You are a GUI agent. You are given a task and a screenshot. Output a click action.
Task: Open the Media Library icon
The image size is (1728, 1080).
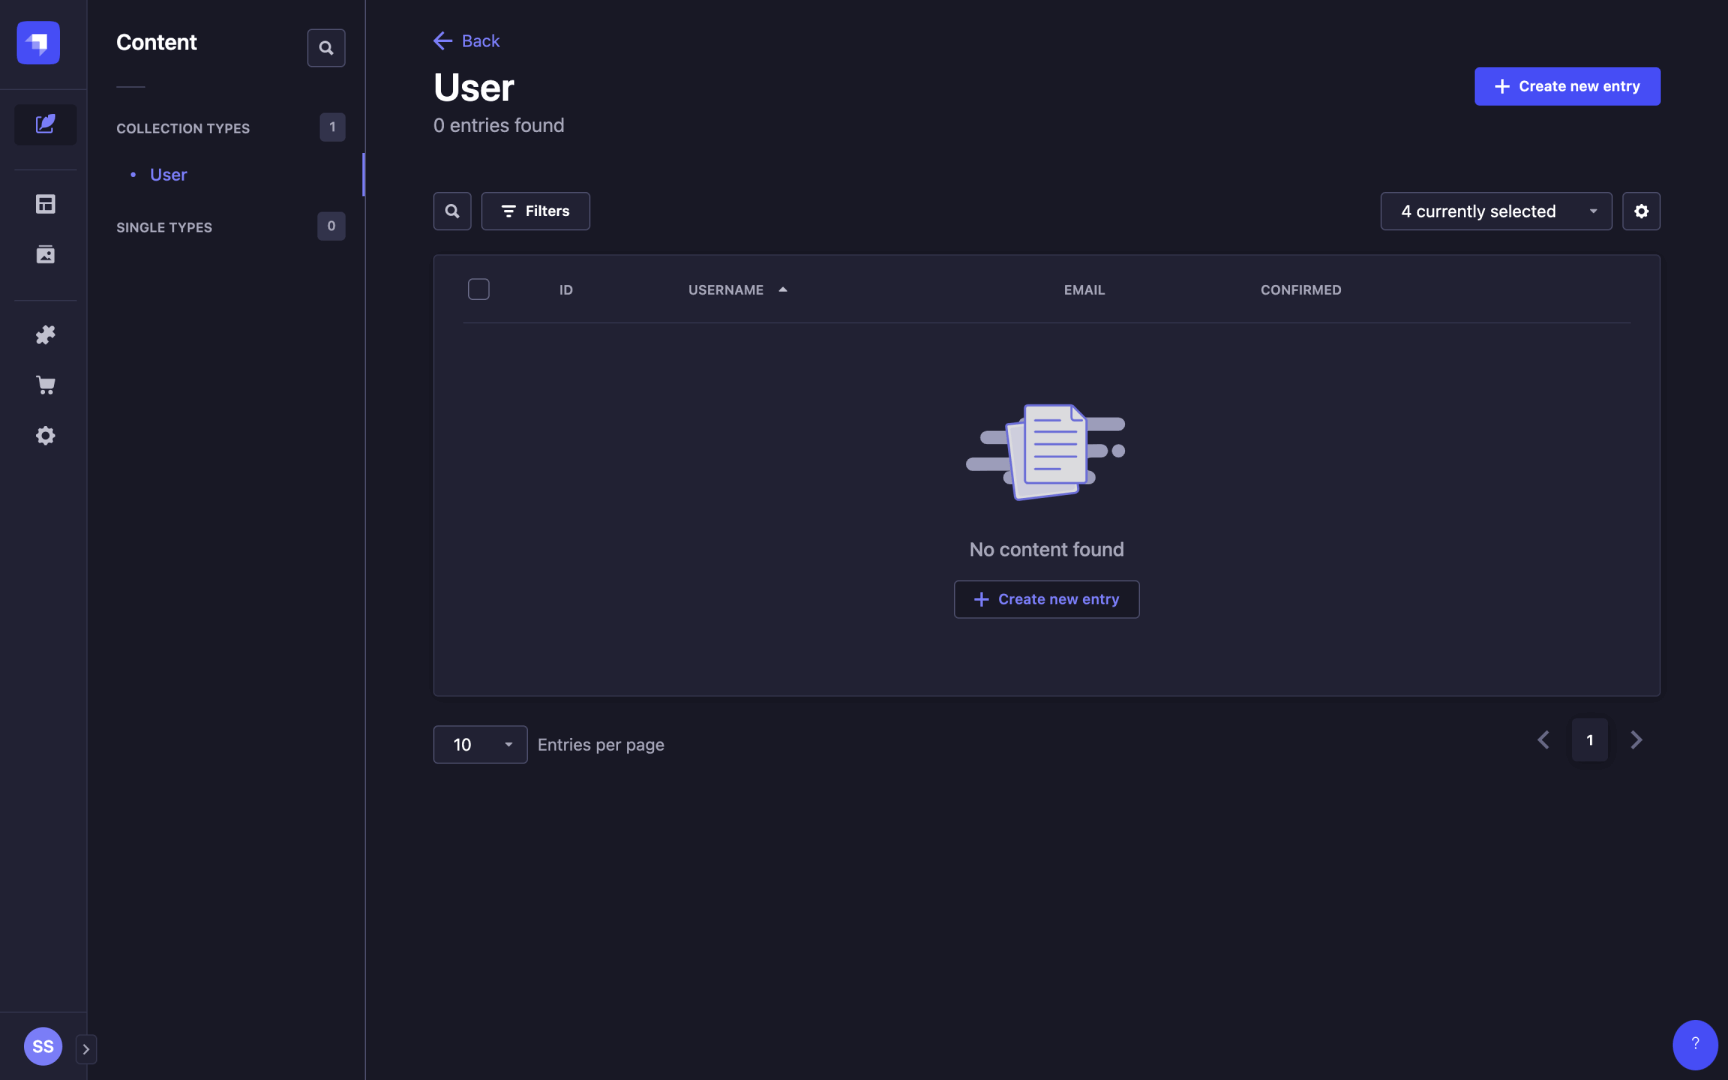44,254
